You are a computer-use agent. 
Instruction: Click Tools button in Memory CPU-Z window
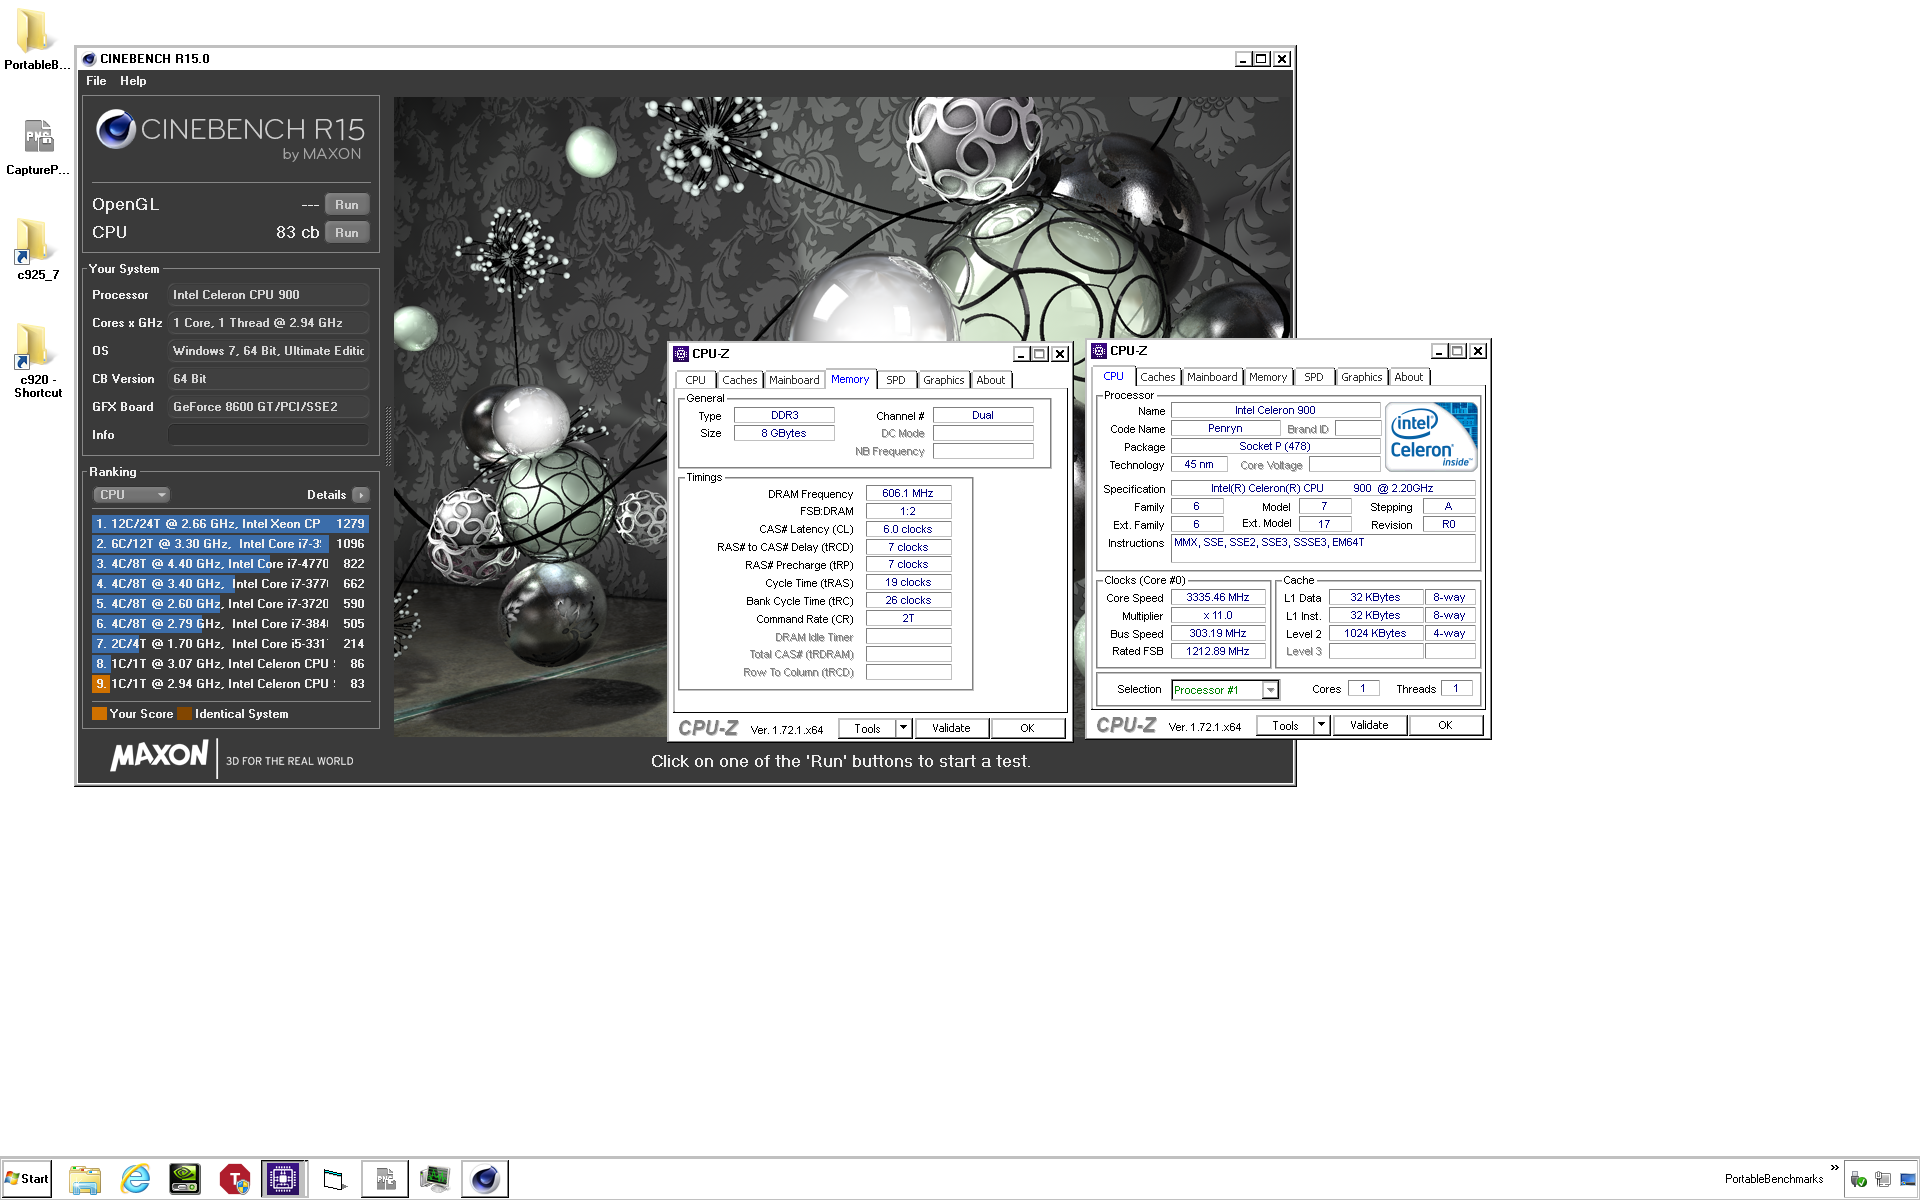click(x=867, y=729)
